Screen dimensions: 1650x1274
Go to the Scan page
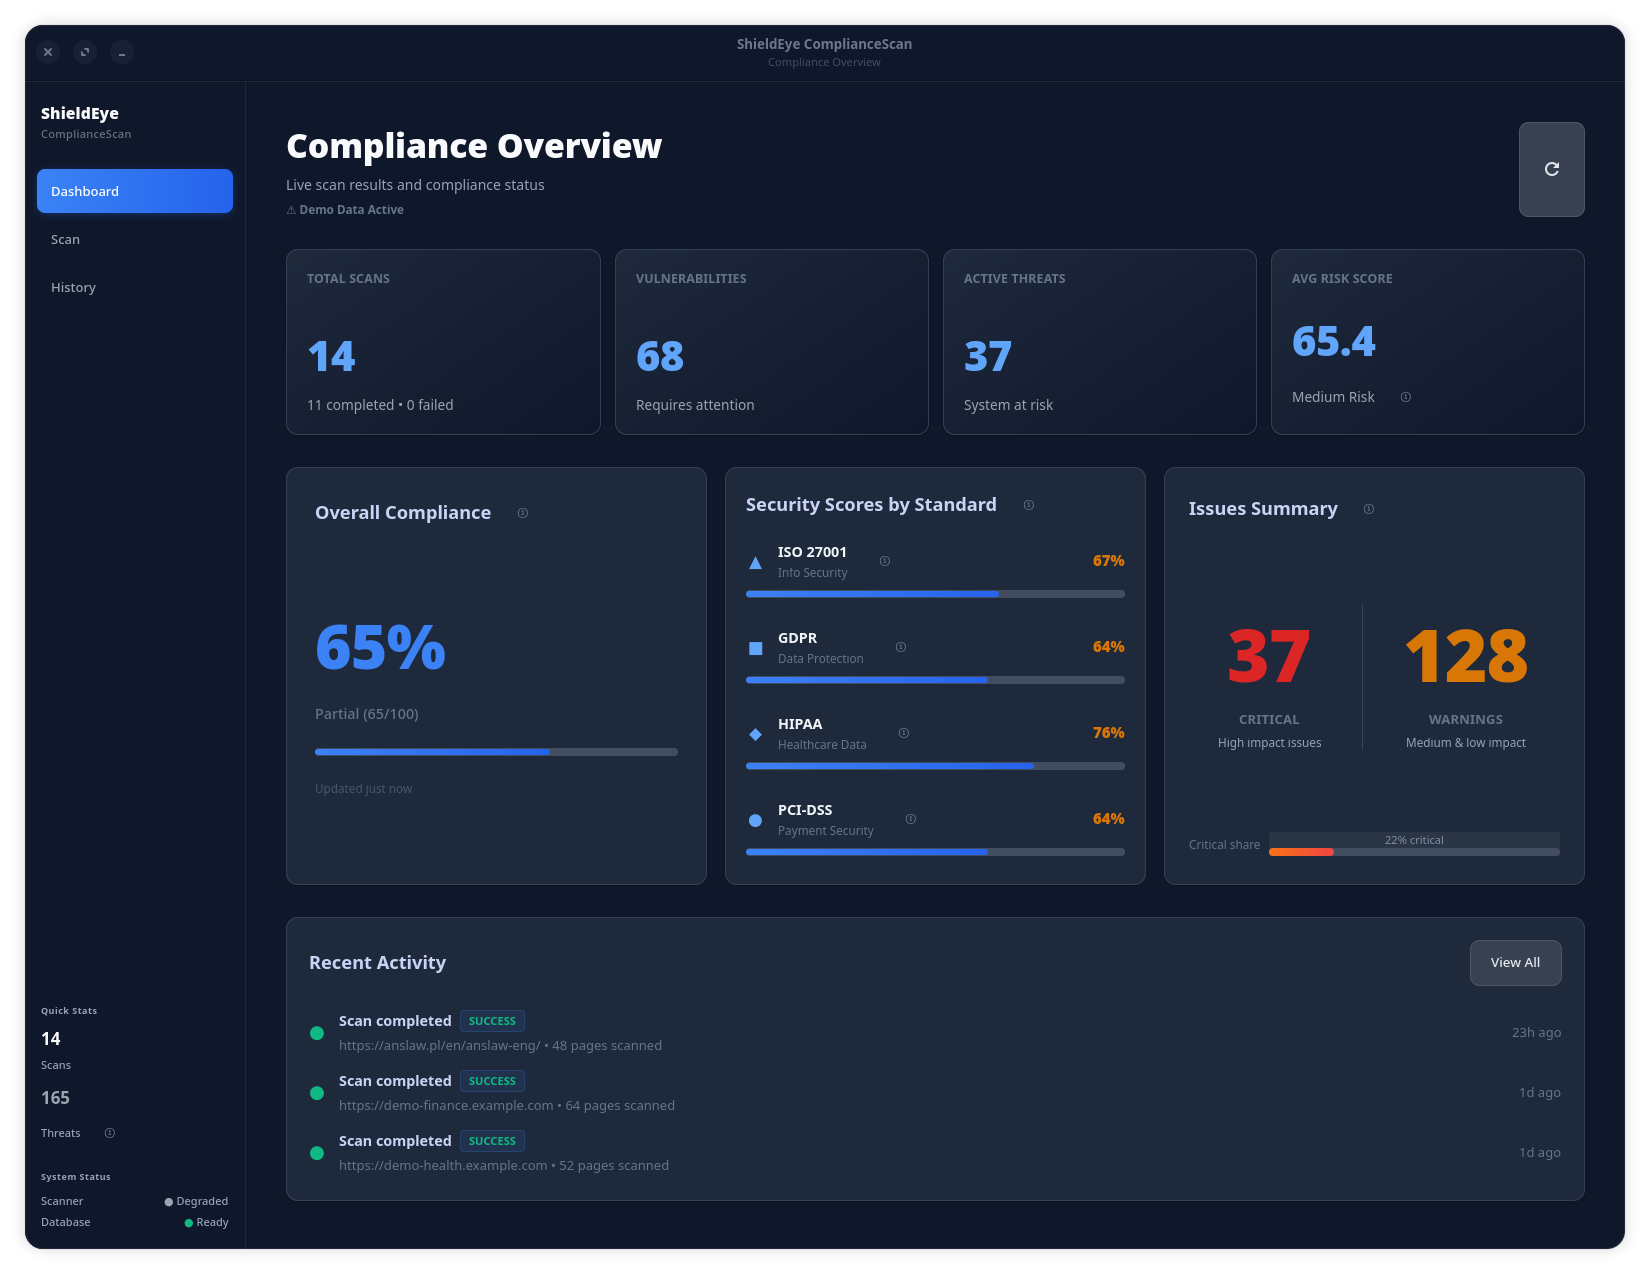(135, 239)
